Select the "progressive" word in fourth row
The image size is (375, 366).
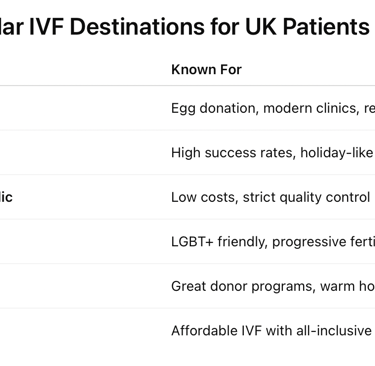click(306, 242)
